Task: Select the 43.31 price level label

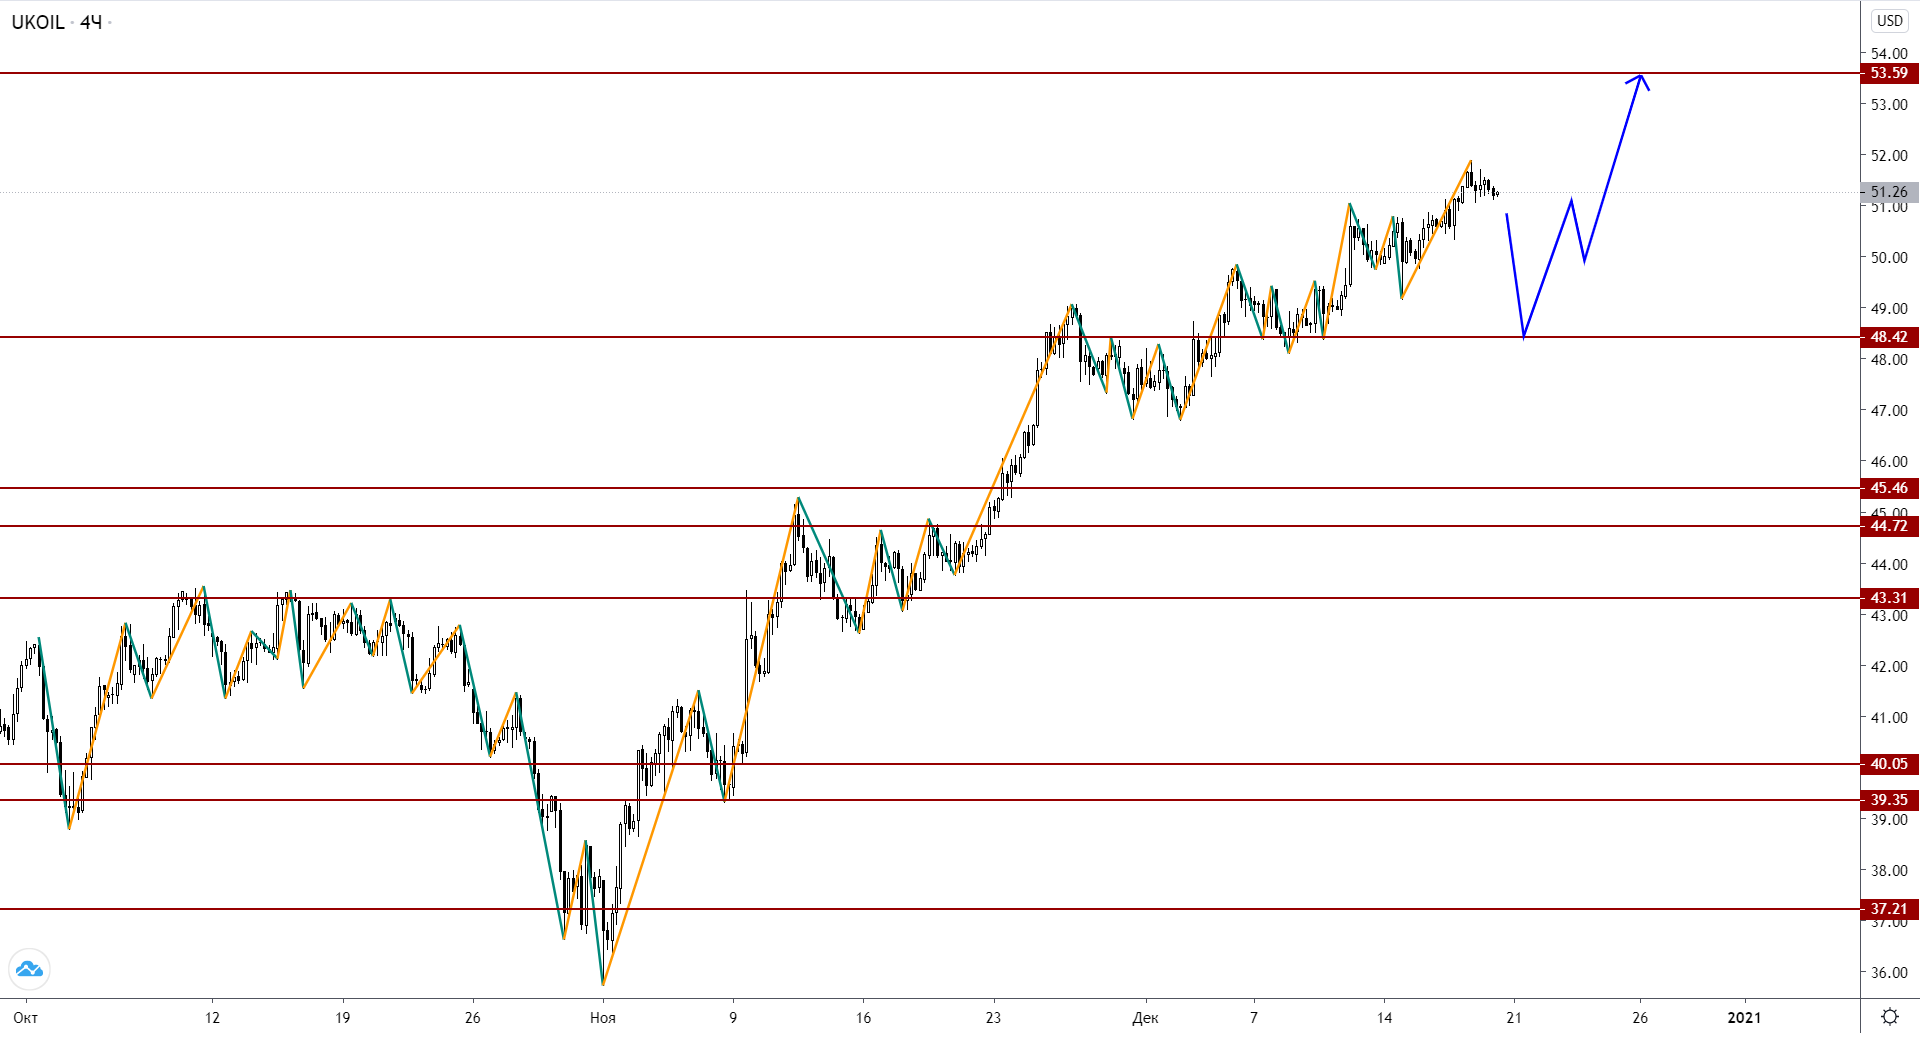Action: coord(1889,598)
